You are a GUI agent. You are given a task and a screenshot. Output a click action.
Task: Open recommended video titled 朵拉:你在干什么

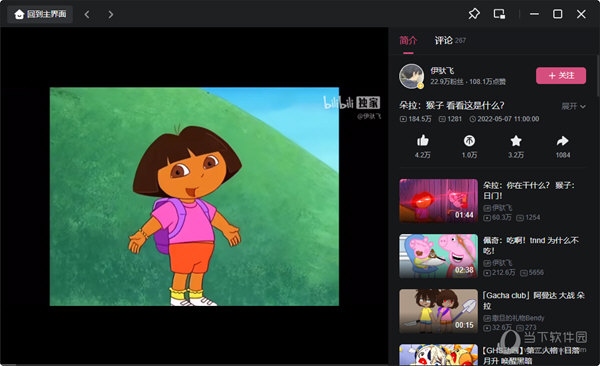click(529, 190)
